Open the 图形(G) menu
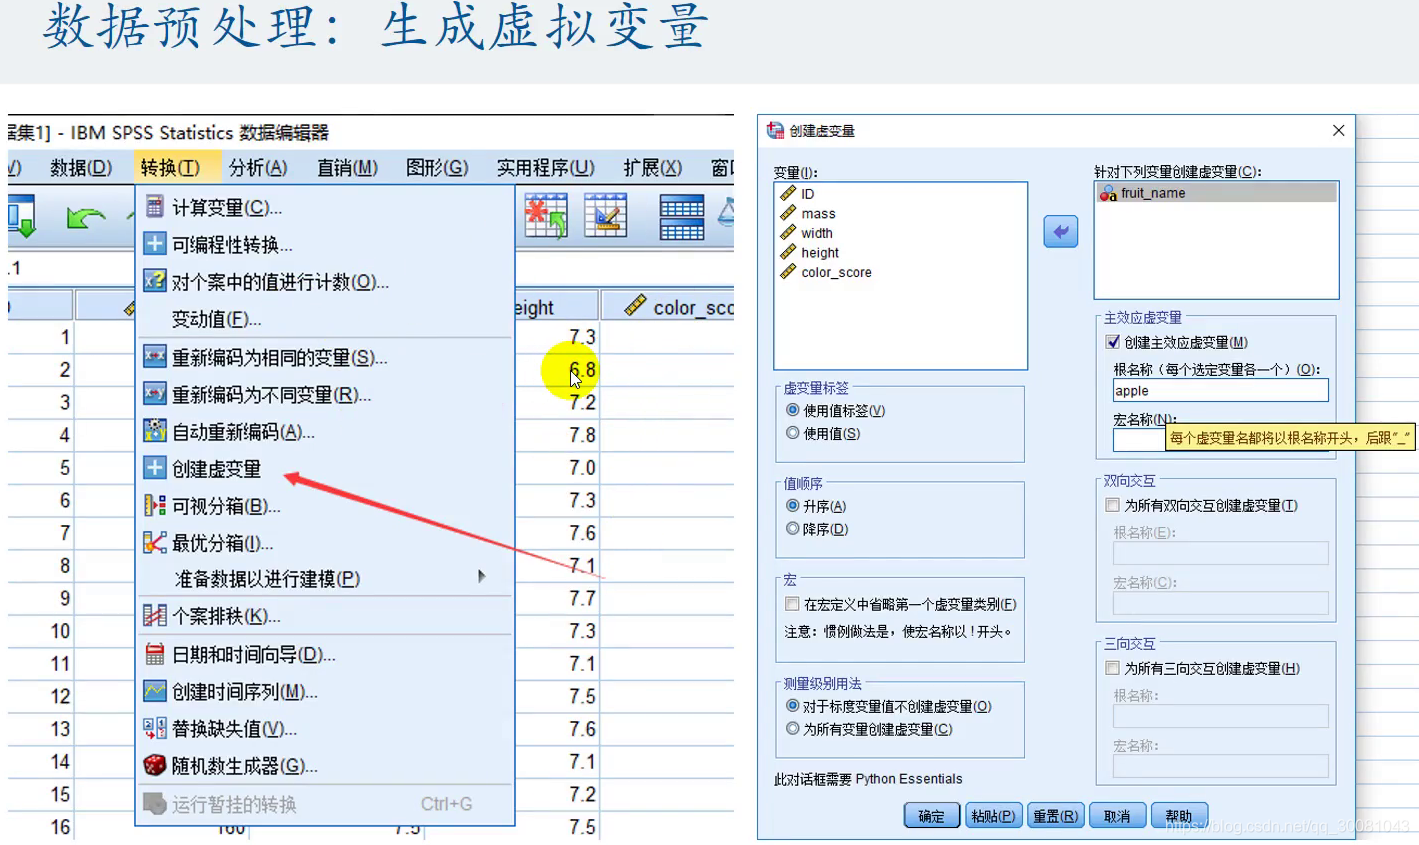 pos(437,167)
